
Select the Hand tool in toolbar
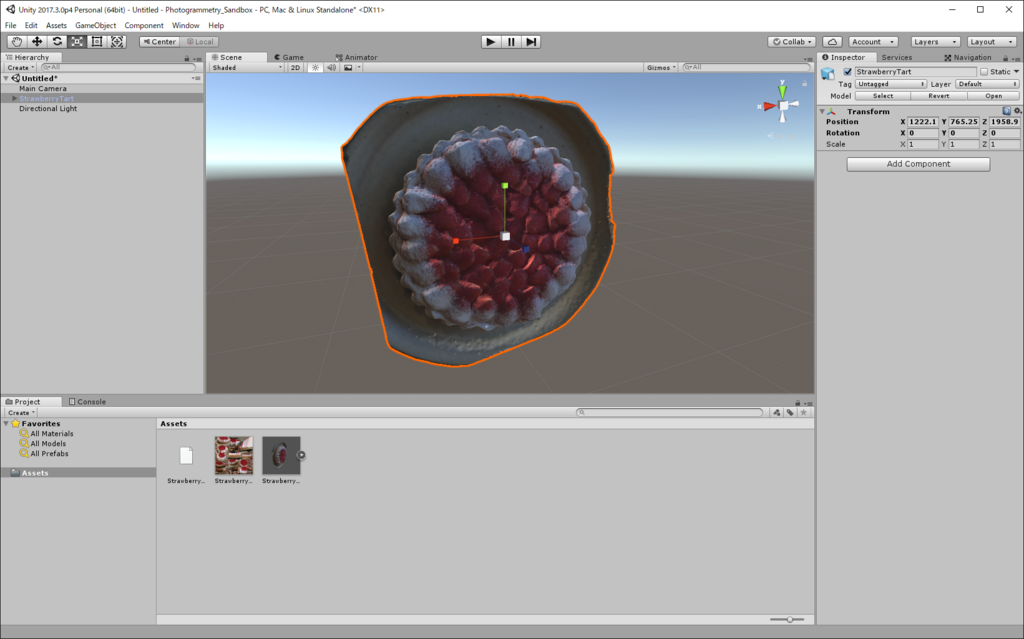(x=16, y=42)
